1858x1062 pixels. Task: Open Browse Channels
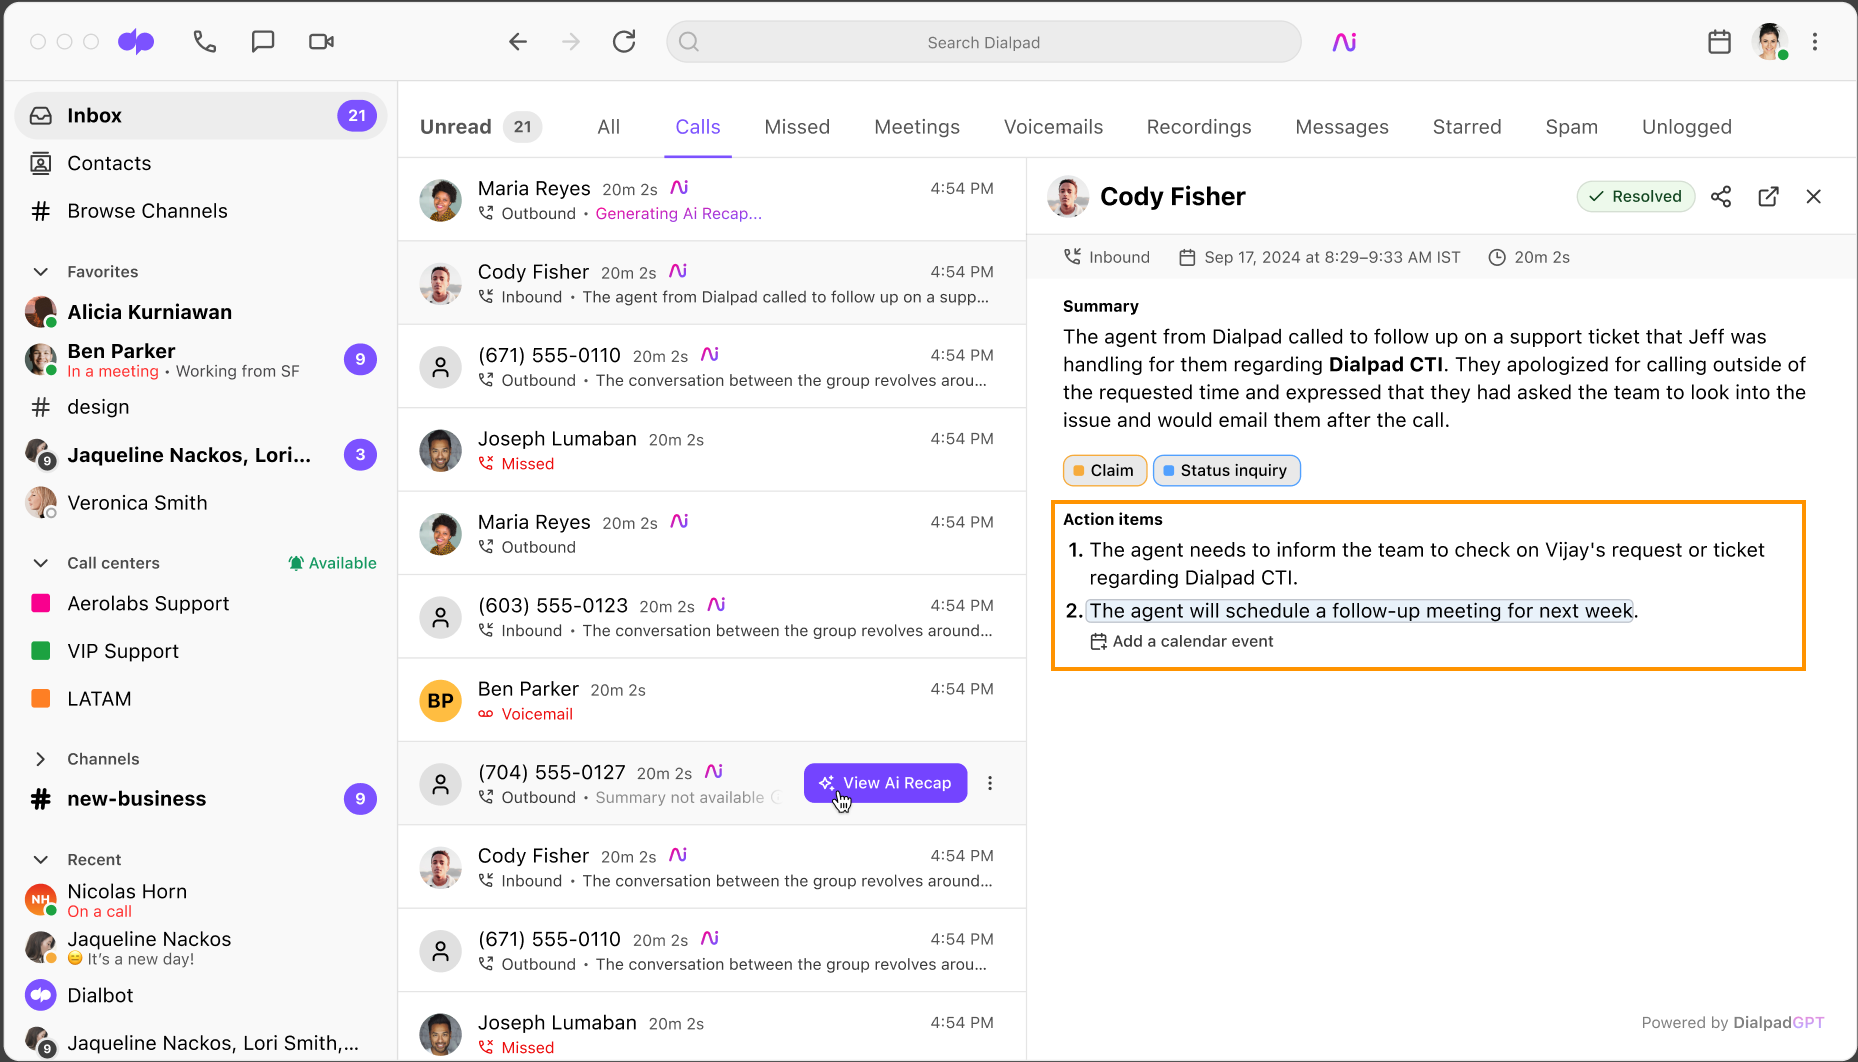[x=200, y=211]
